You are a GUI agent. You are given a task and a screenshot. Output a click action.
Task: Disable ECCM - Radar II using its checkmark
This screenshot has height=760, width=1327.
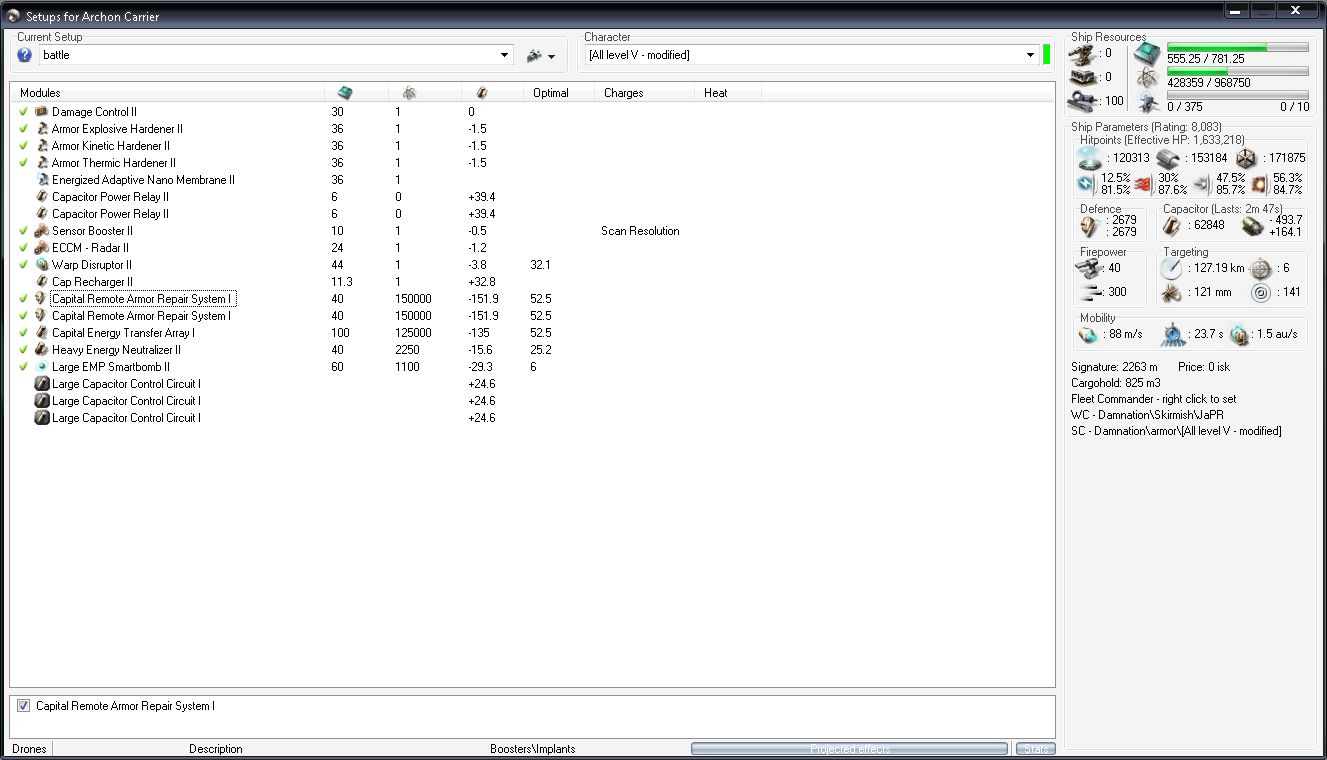point(23,248)
